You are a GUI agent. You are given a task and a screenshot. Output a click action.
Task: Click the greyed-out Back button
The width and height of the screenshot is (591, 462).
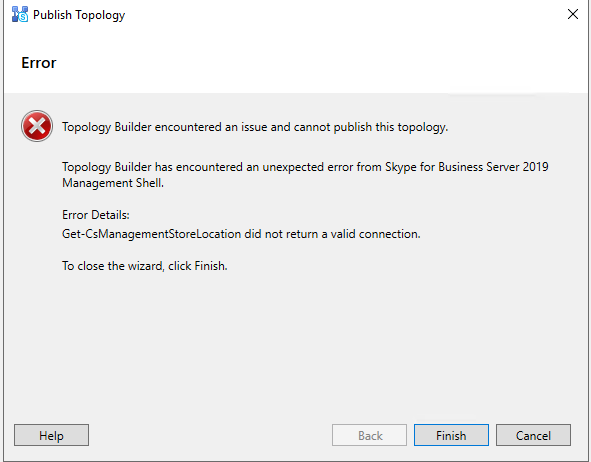pos(369,435)
